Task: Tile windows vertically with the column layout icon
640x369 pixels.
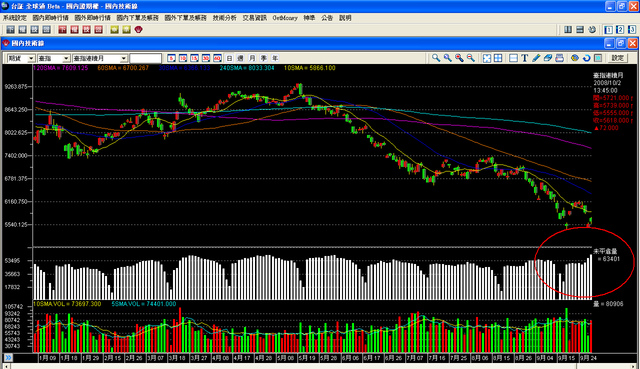Action: 568,29
